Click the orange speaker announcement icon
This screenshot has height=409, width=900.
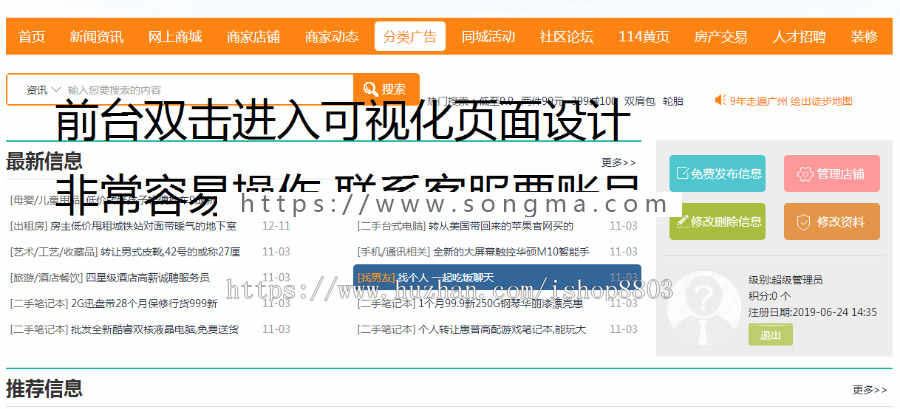720,100
